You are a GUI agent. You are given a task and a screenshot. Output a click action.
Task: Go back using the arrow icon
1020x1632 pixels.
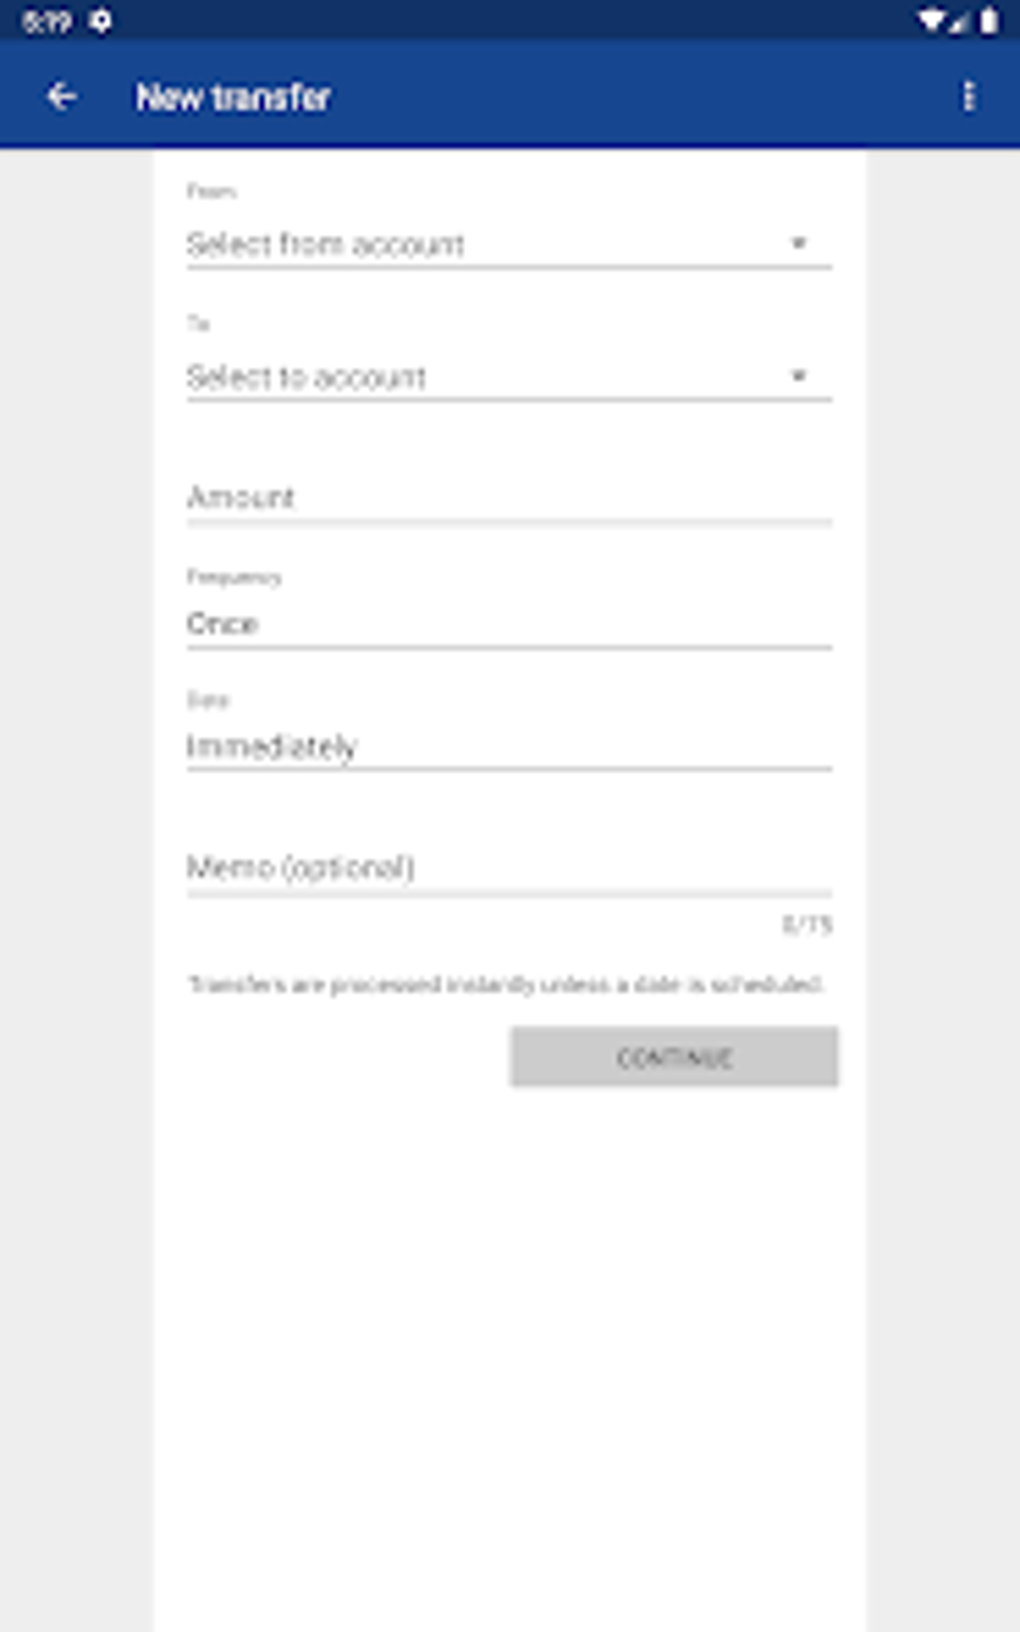[61, 97]
